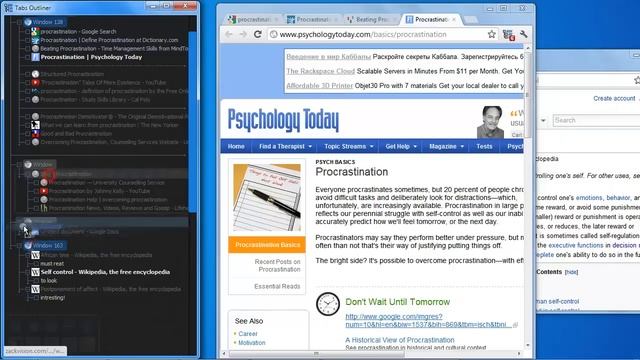This screenshot has width=640, height=360.
Task: Switch to the Google search Chrome tab
Action: click(x=253, y=19)
